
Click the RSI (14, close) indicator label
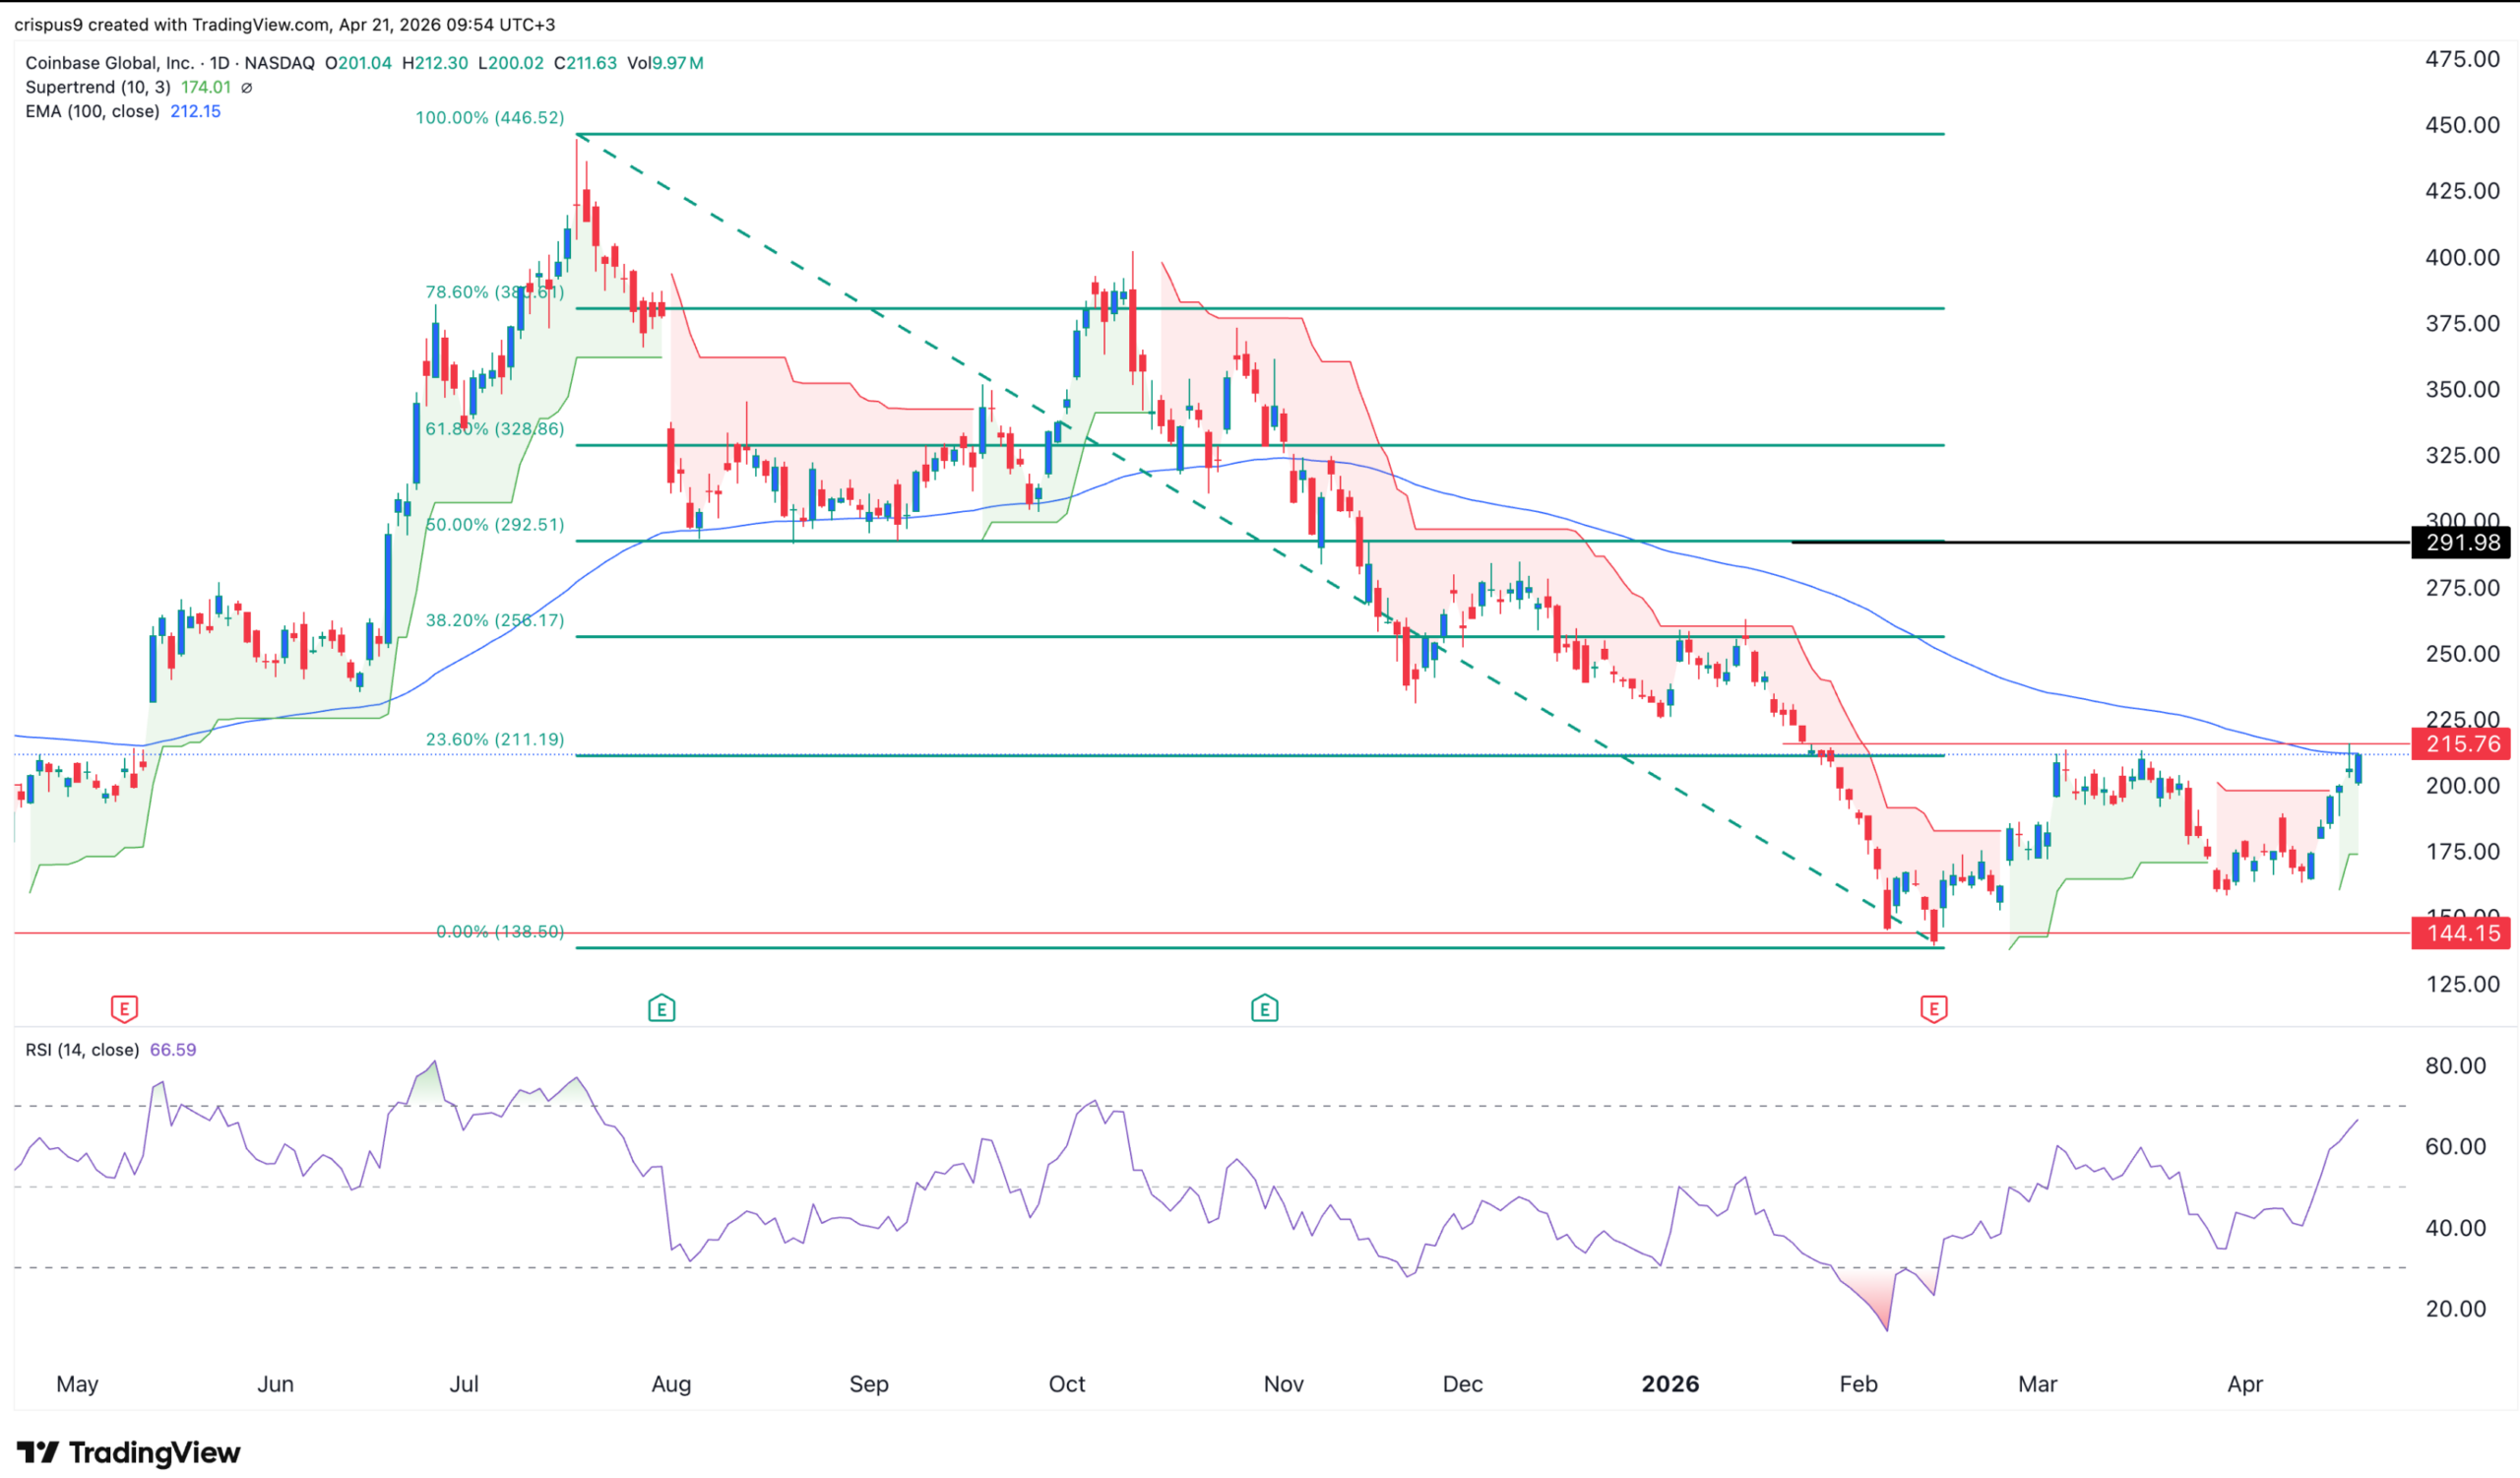[82, 1049]
